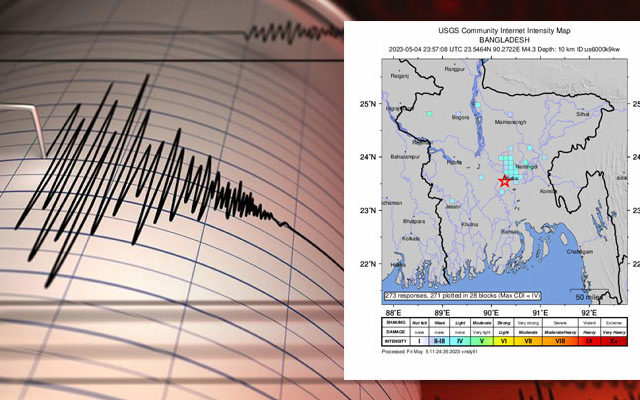Click the '90°E' longitude label
Image resolution: width=640 pixels, height=400 pixels.
pos(491,313)
